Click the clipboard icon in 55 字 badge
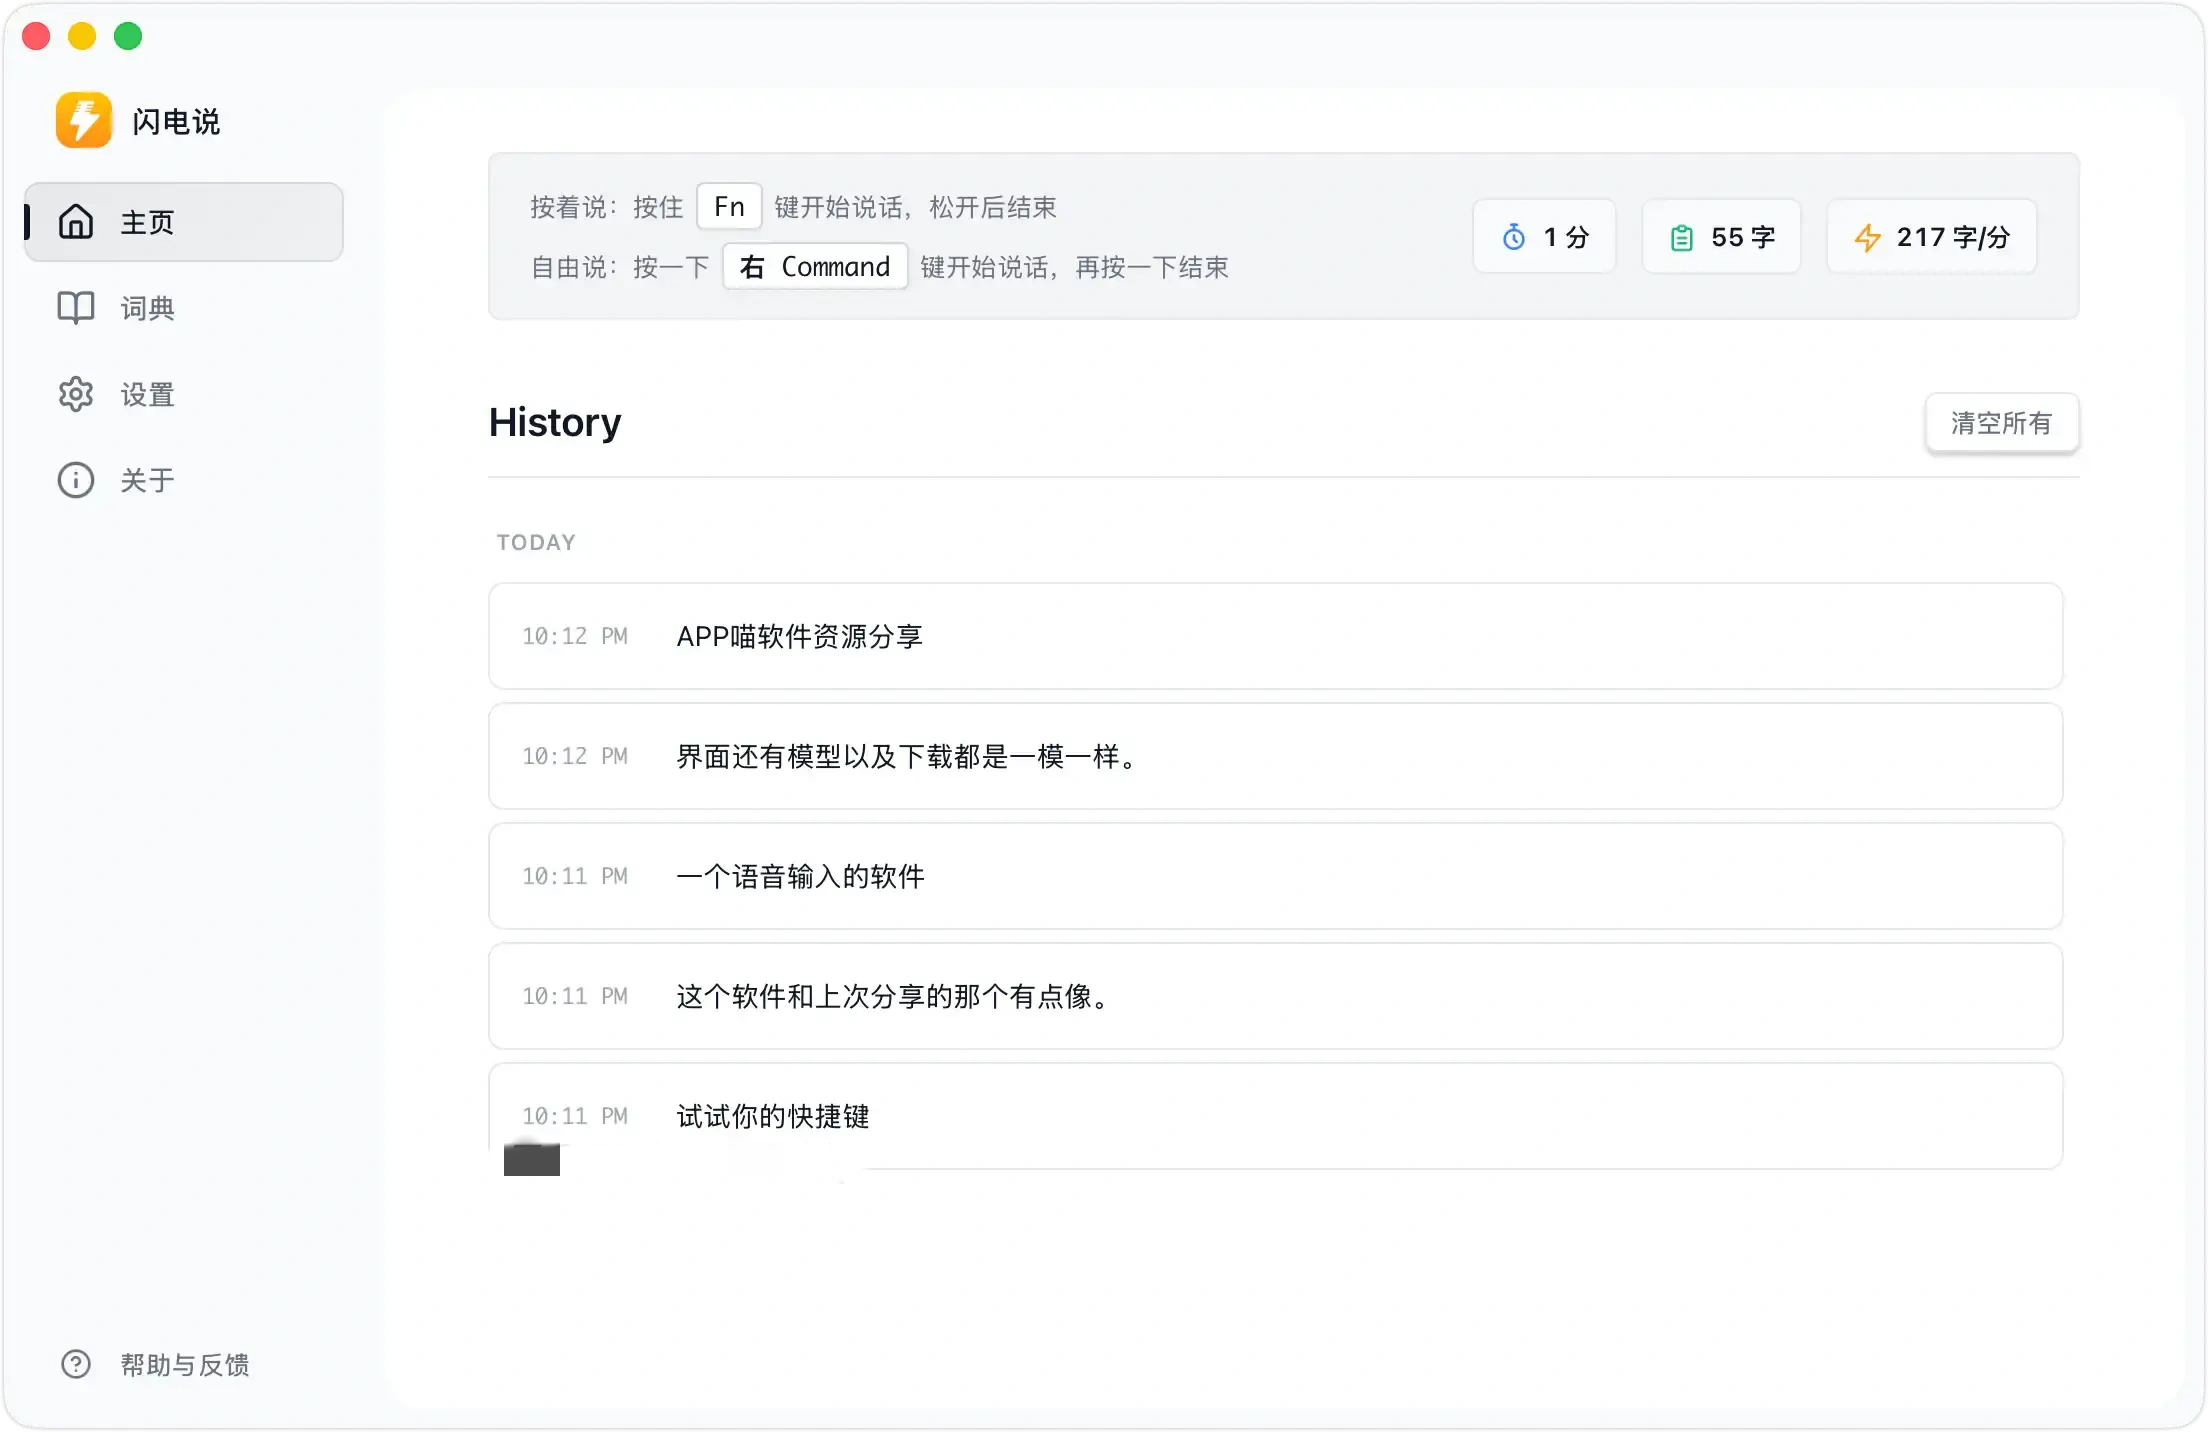This screenshot has width=2208, height=1432. click(1682, 238)
